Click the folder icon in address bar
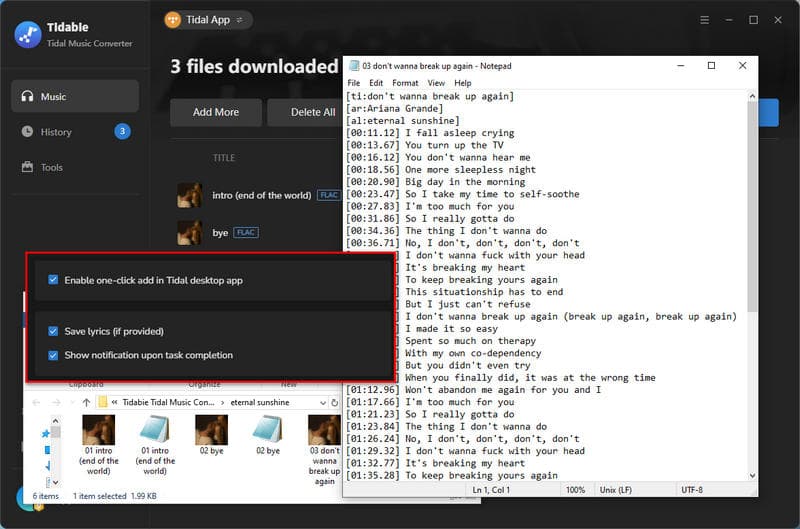Screen dimensions: 800x529 102,402
